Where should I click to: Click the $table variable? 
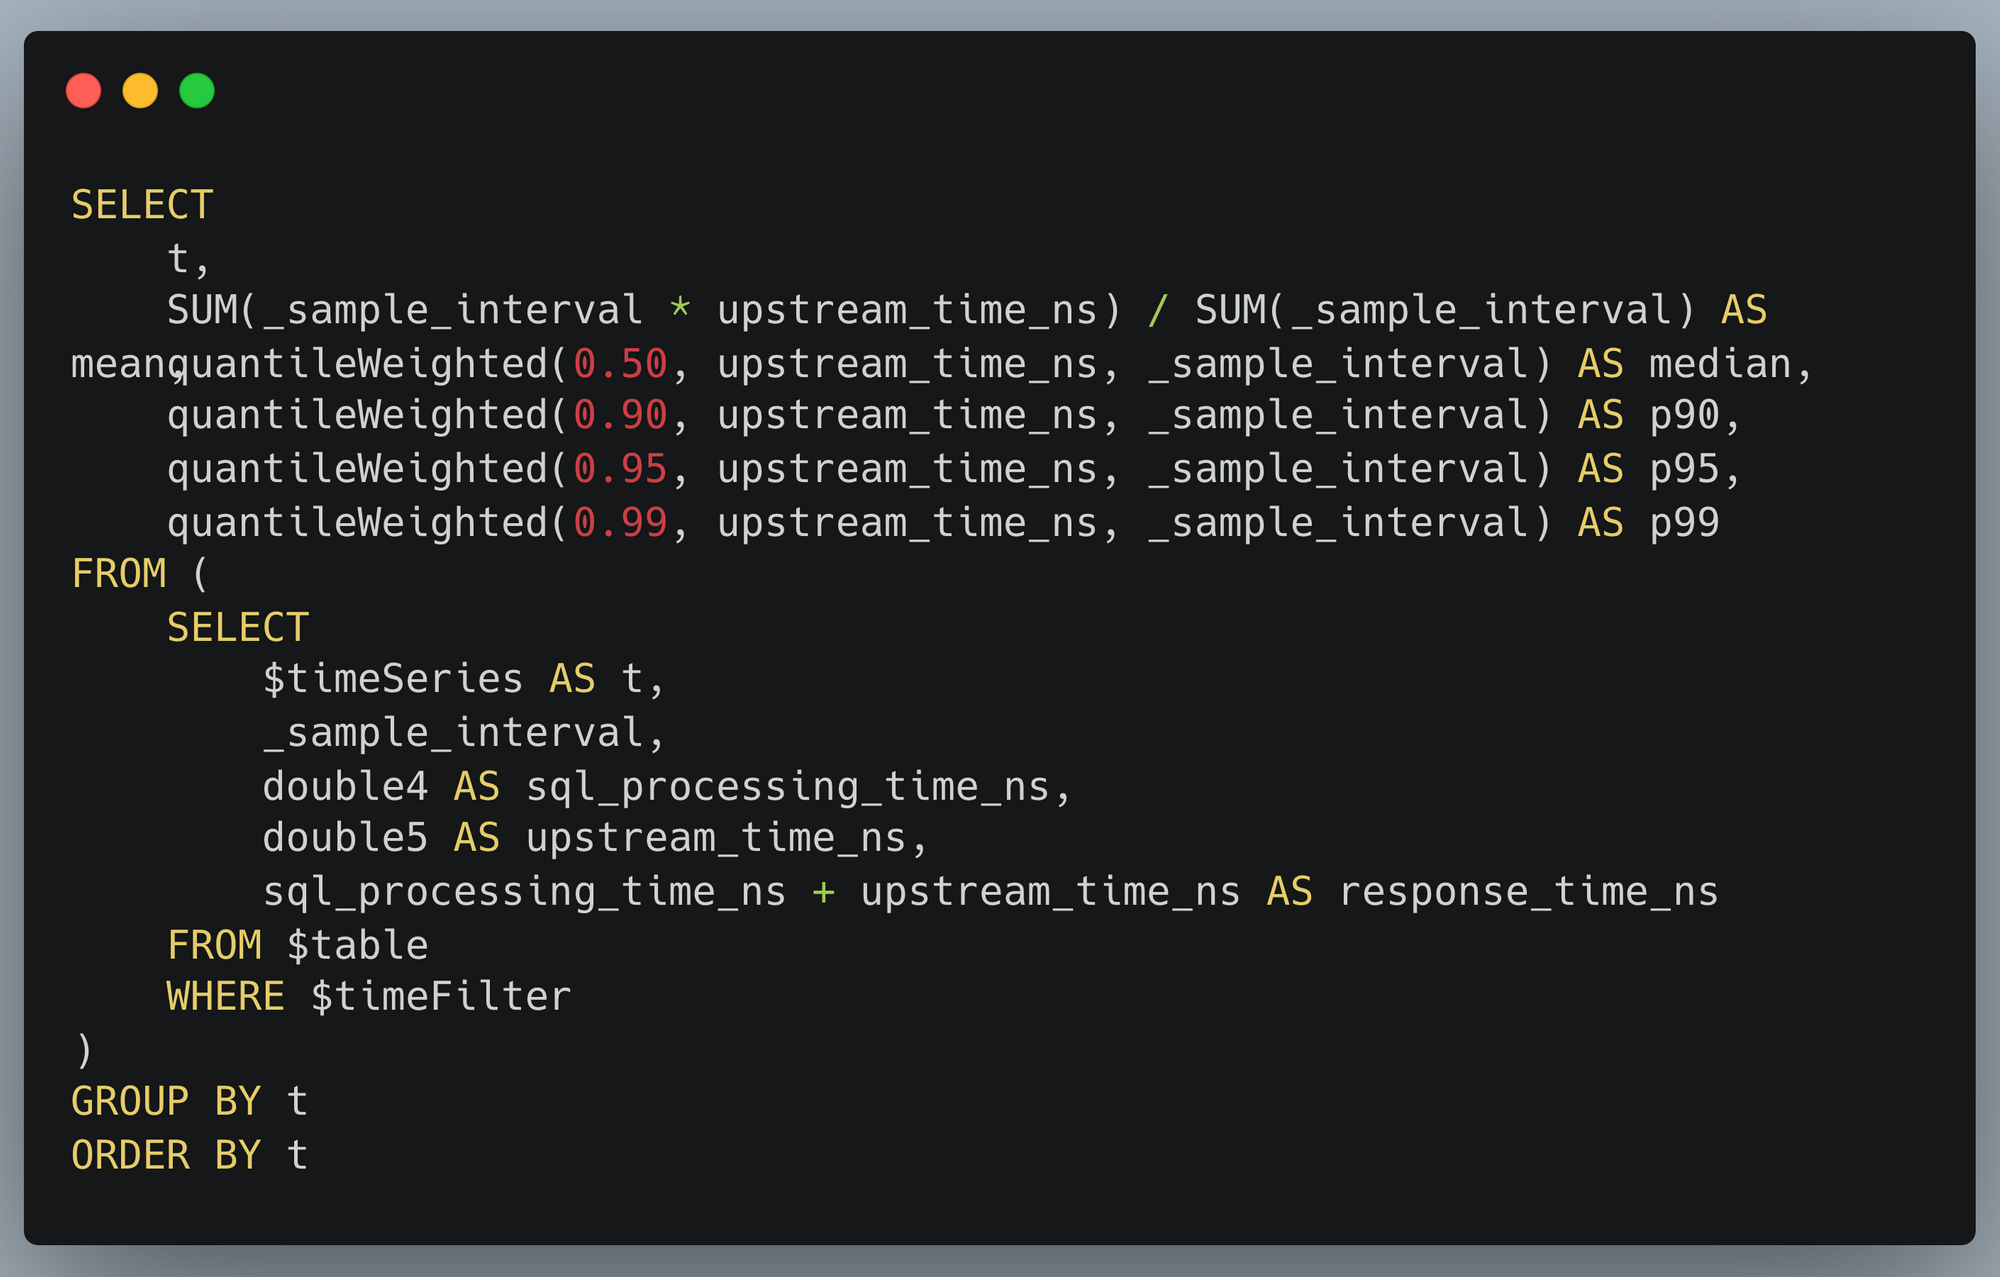pos(357,946)
